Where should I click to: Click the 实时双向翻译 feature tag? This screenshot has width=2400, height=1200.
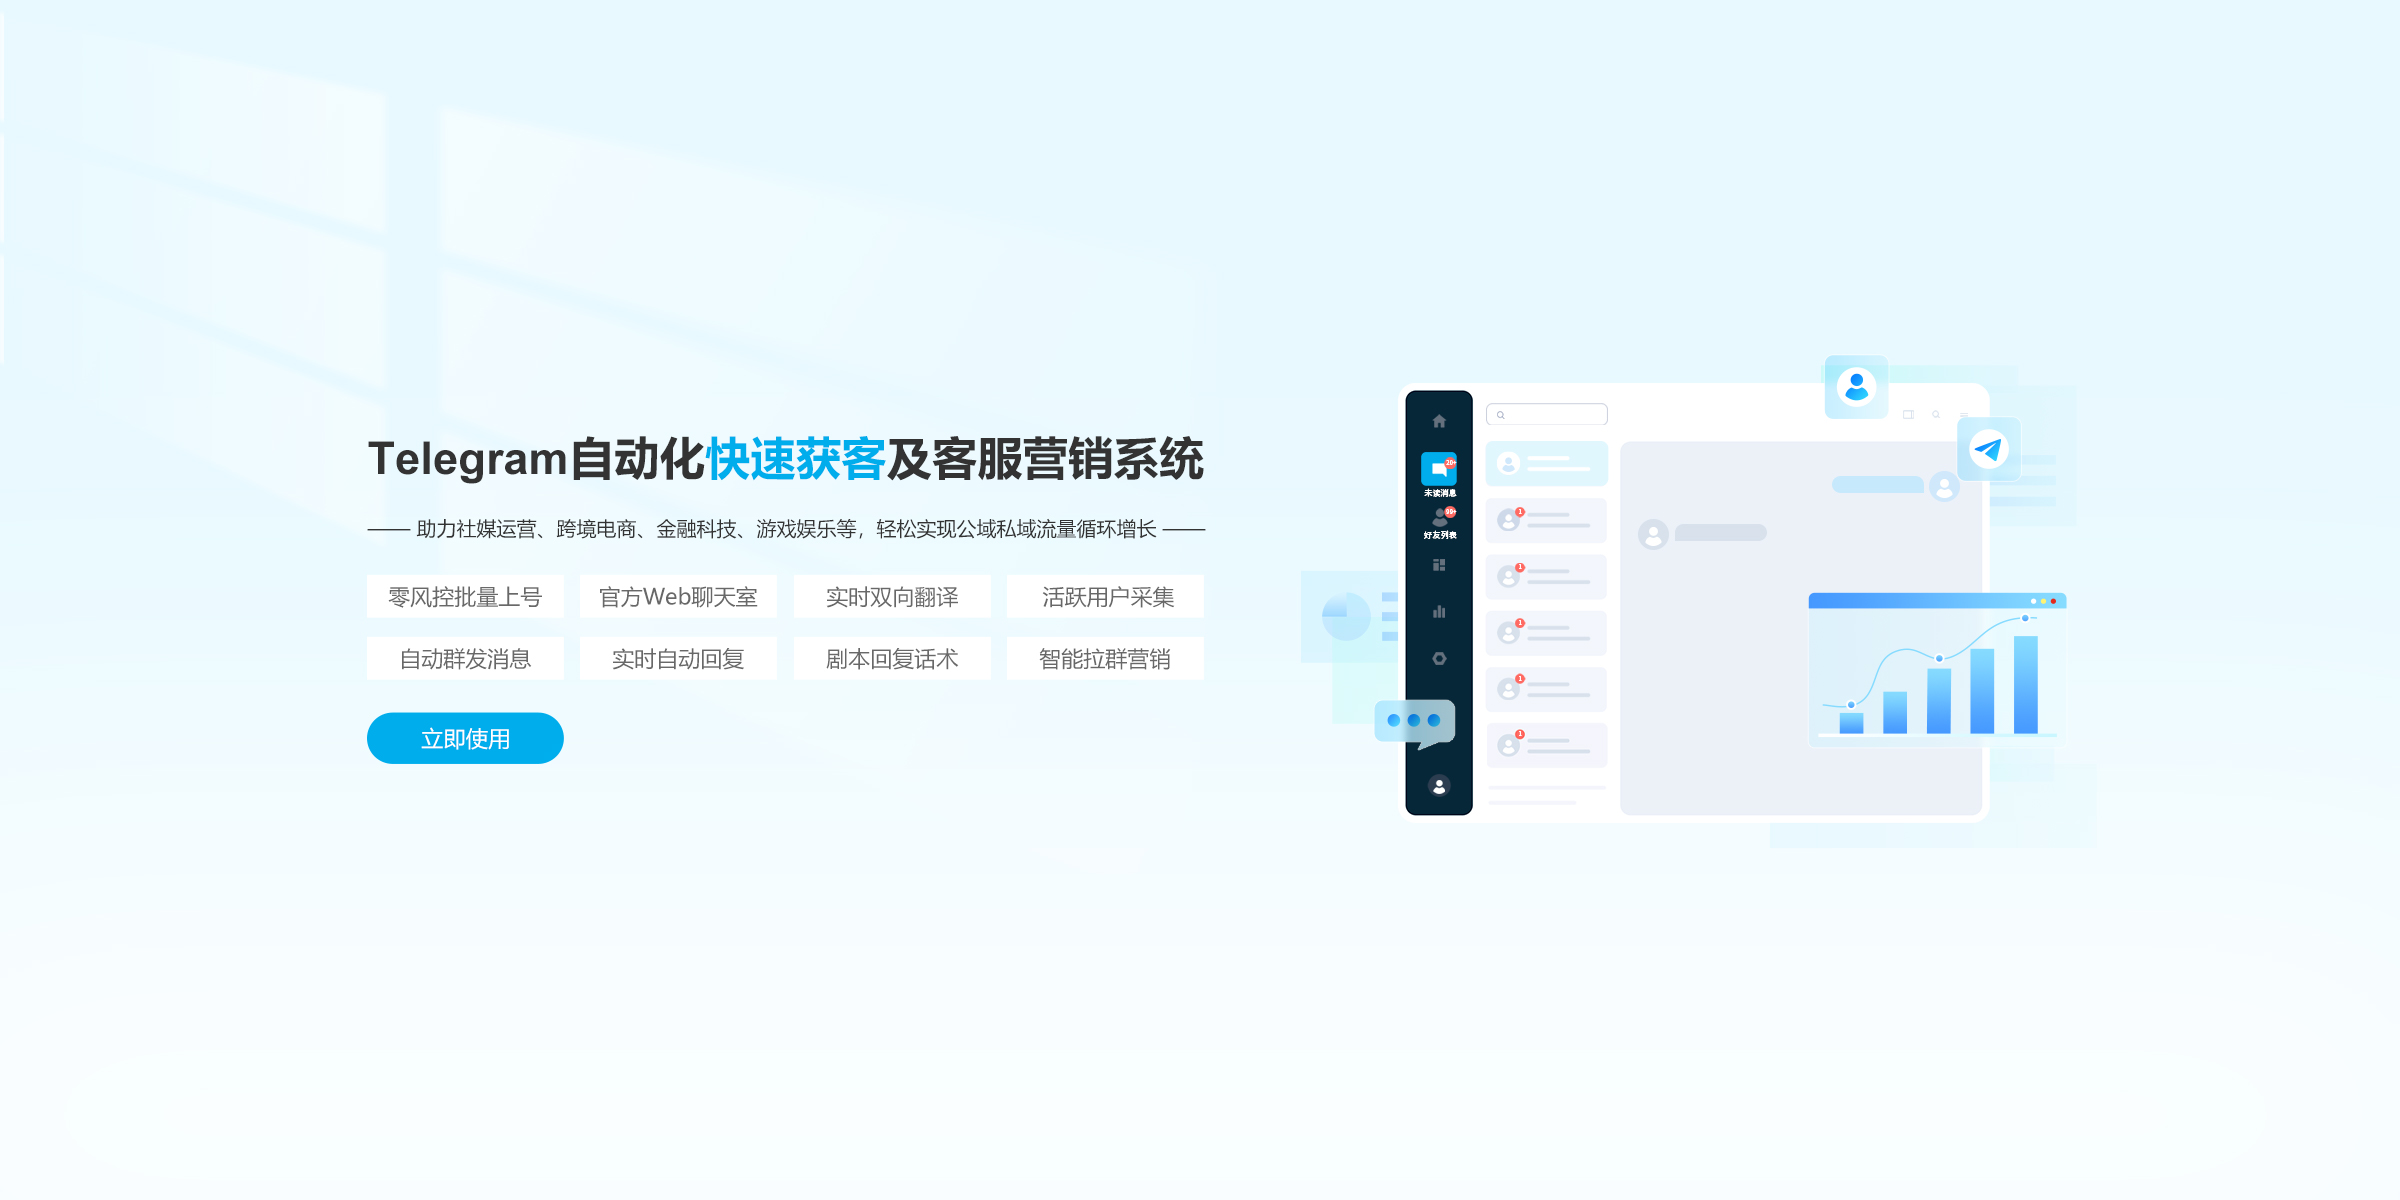point(892,597)
